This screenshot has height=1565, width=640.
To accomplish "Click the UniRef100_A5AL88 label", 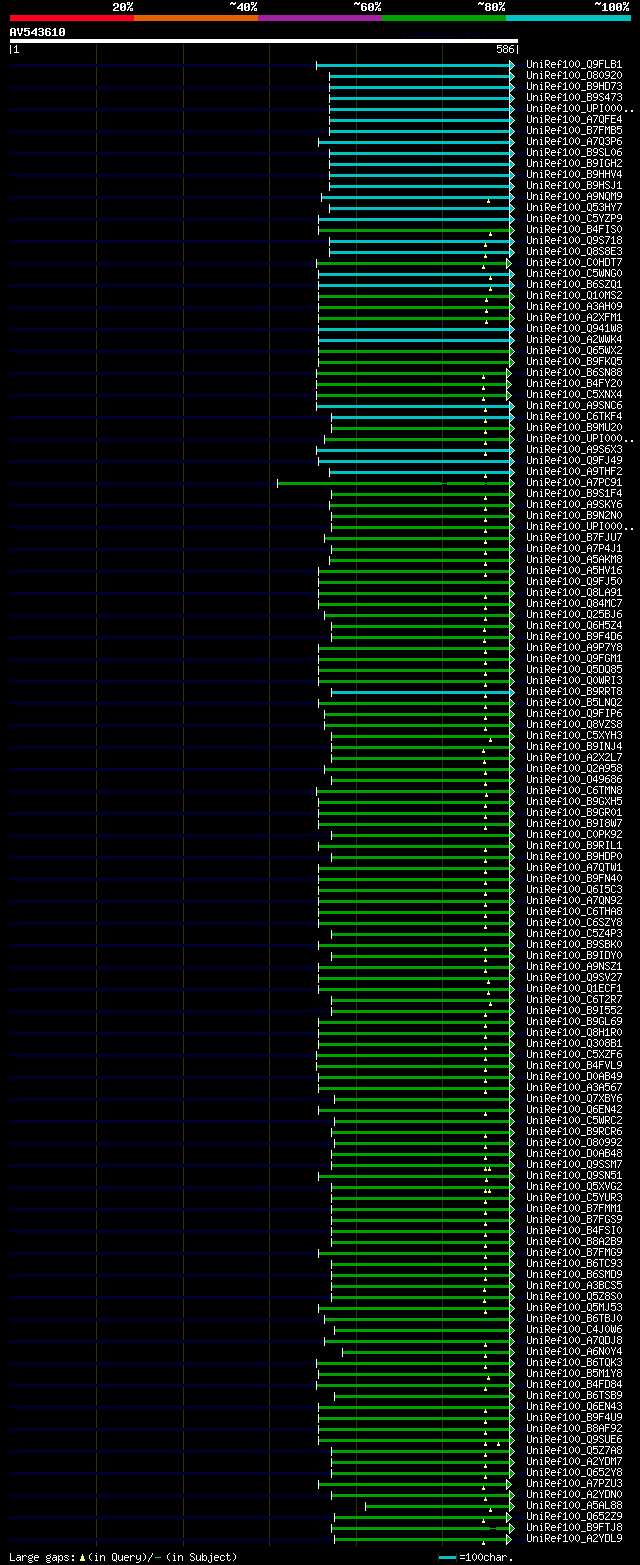I will click(x=574, y=1505).
